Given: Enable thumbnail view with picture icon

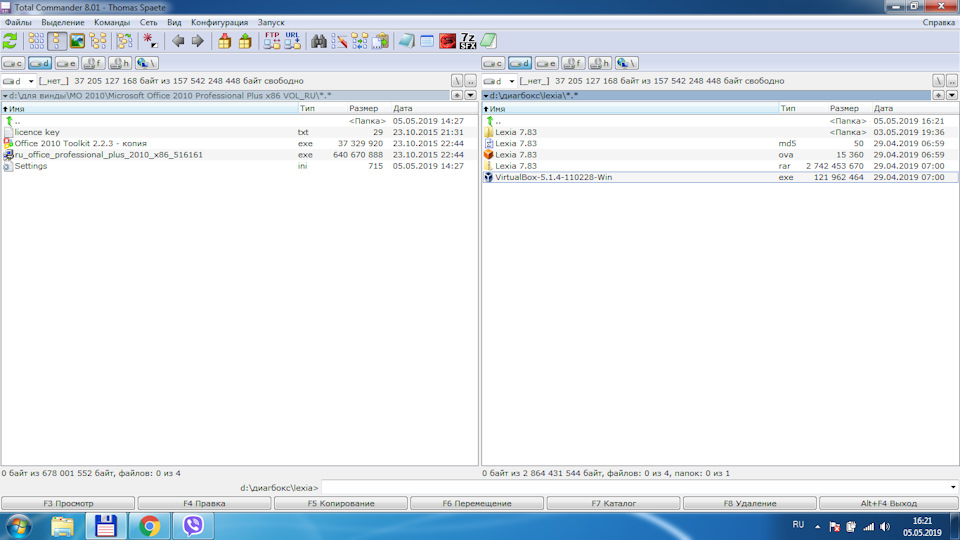Looking at the screenshot, I should tap(77, 41).
